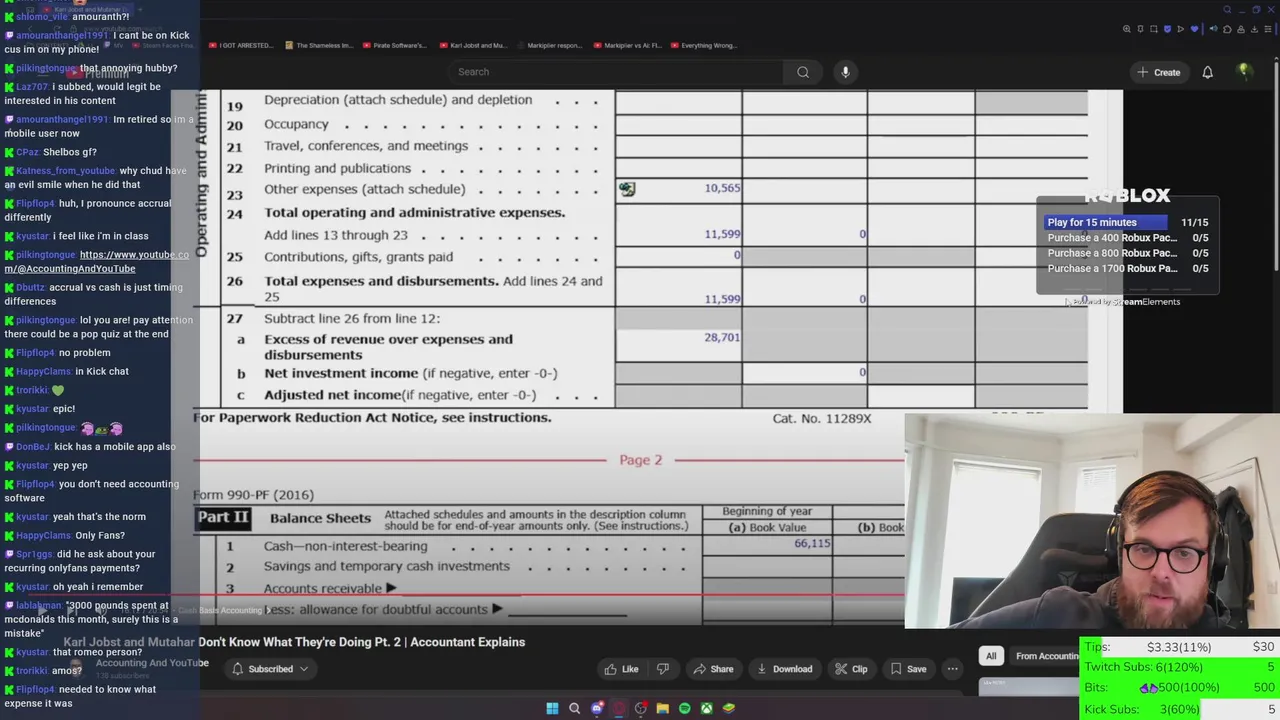1280x720 pixels.
Task: Save video to playlist
Action: [x=908, y=669]
